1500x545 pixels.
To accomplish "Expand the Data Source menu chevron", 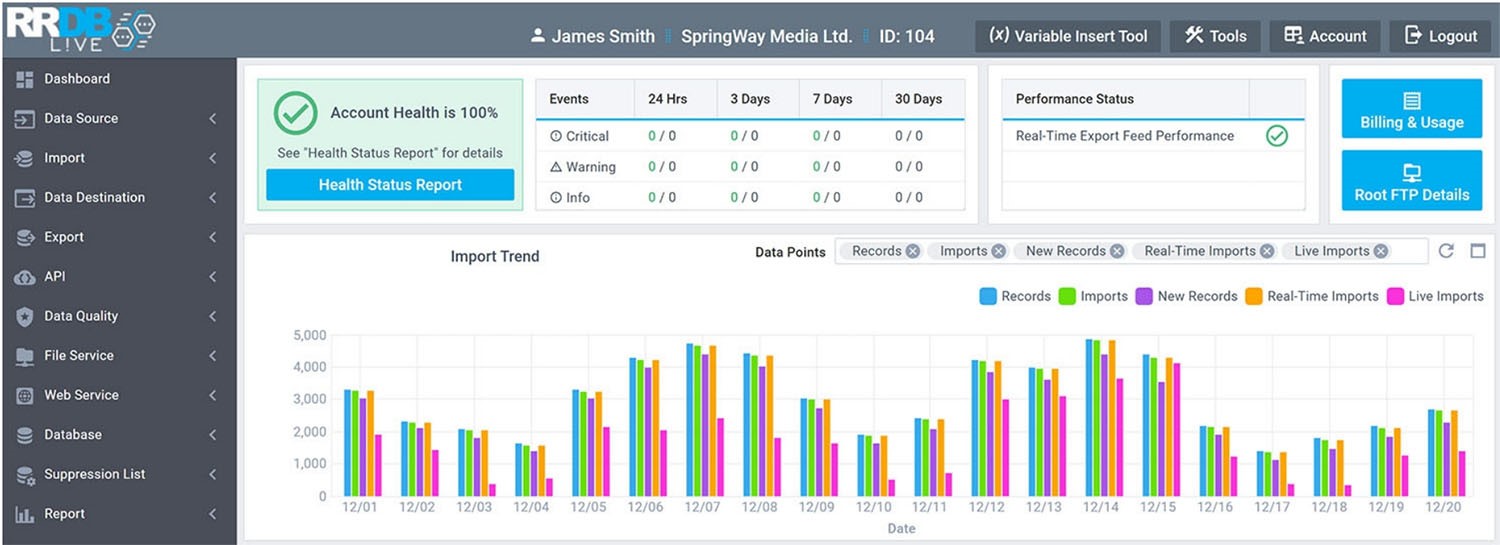I will [213, 119].
